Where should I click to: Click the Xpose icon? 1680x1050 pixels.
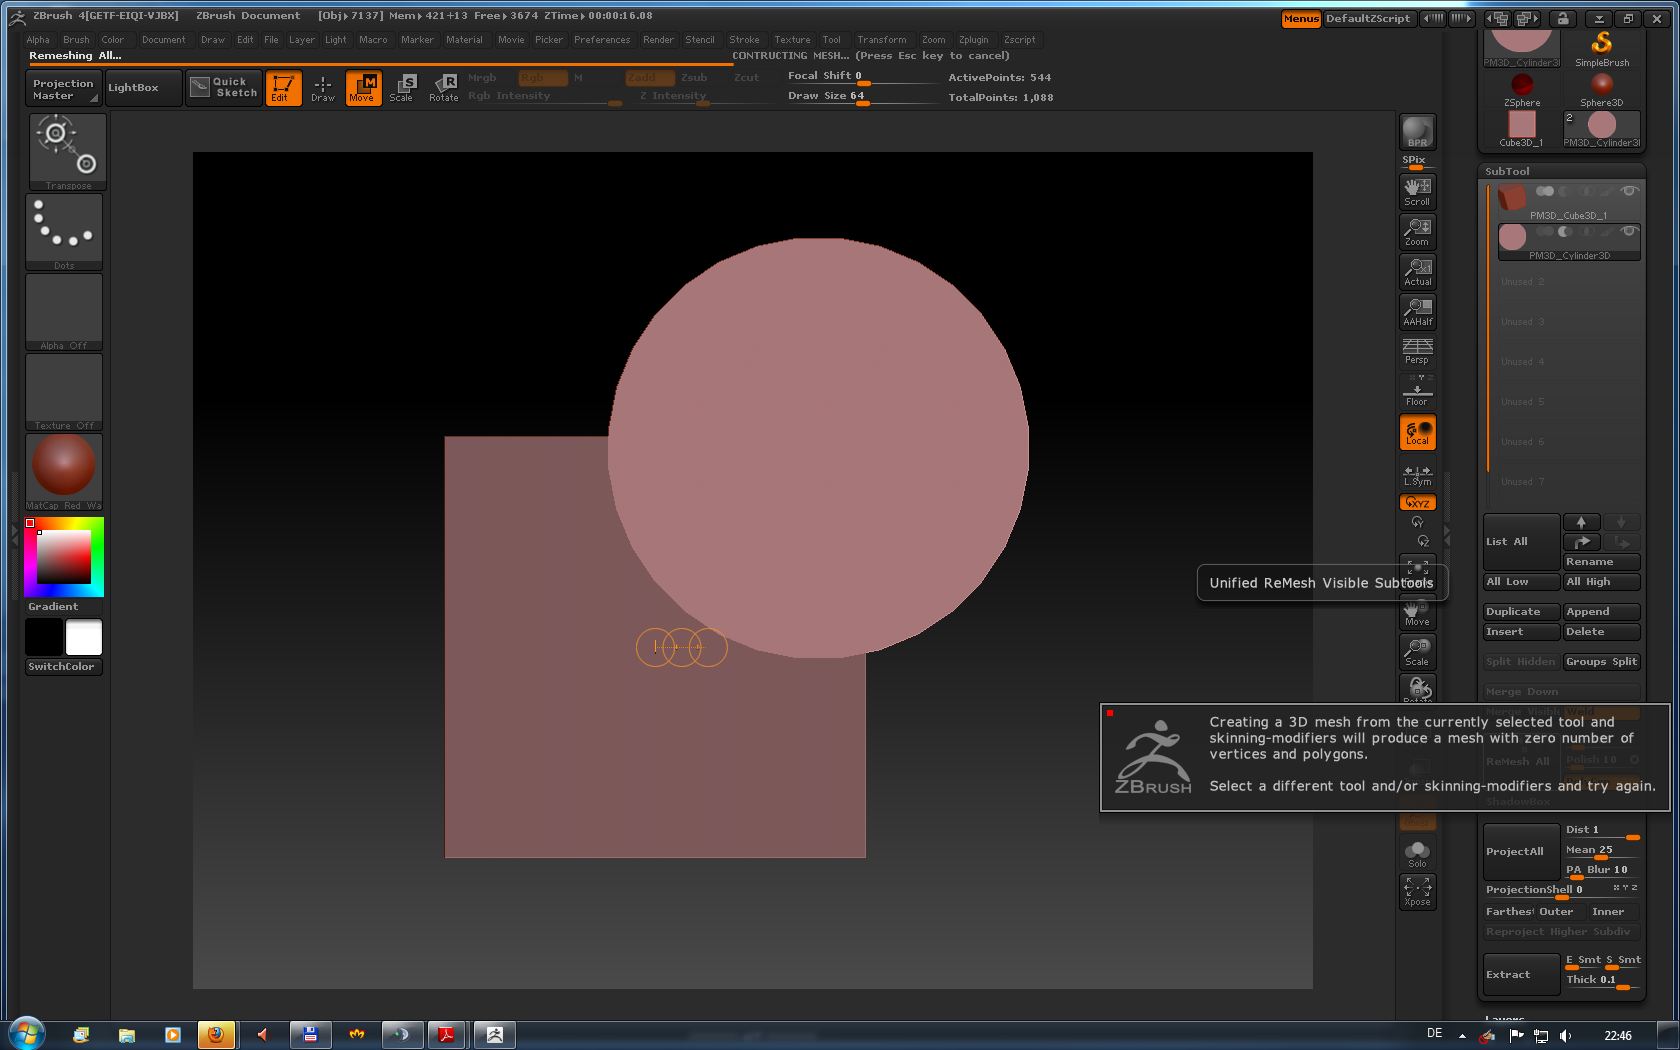(1417, 892)
